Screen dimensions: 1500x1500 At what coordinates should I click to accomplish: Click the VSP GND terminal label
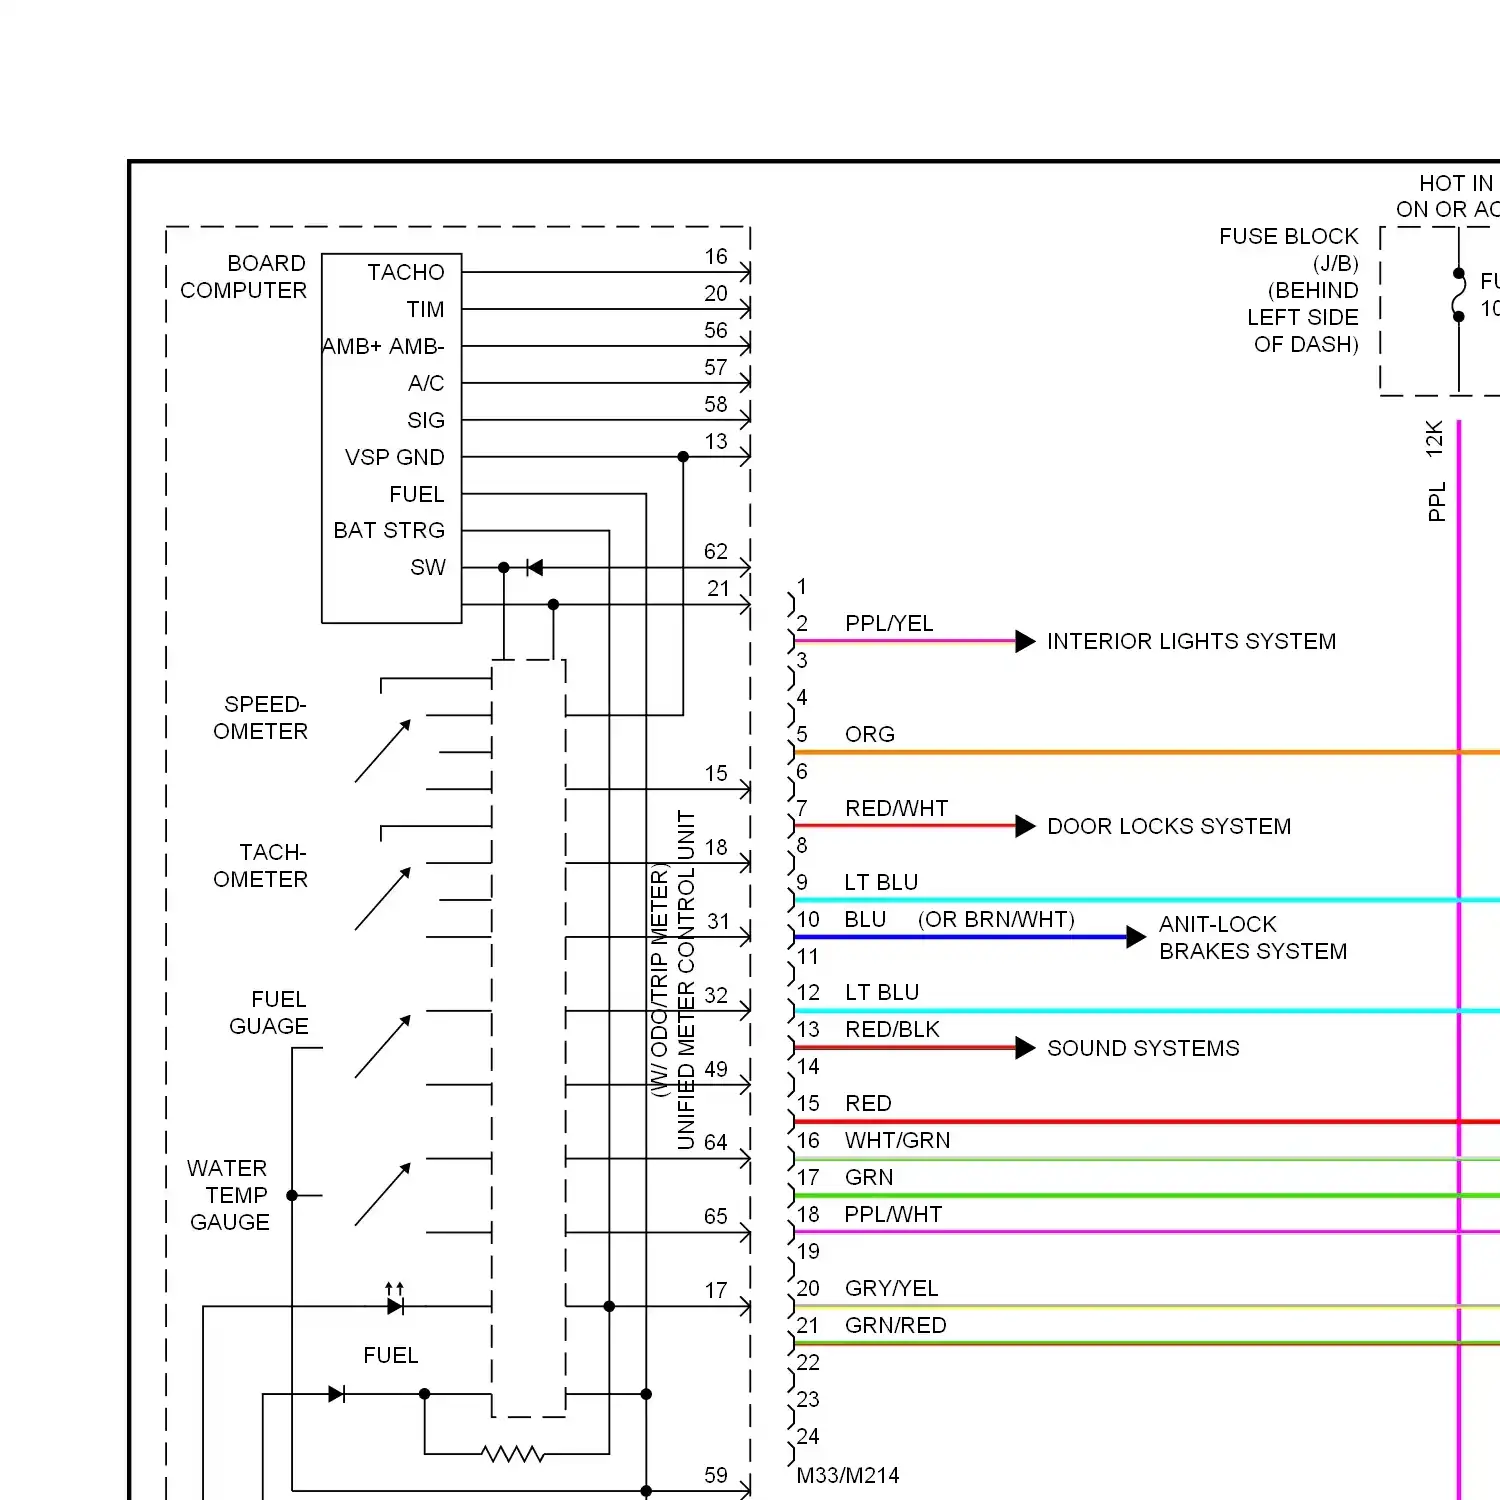point(395,457)
